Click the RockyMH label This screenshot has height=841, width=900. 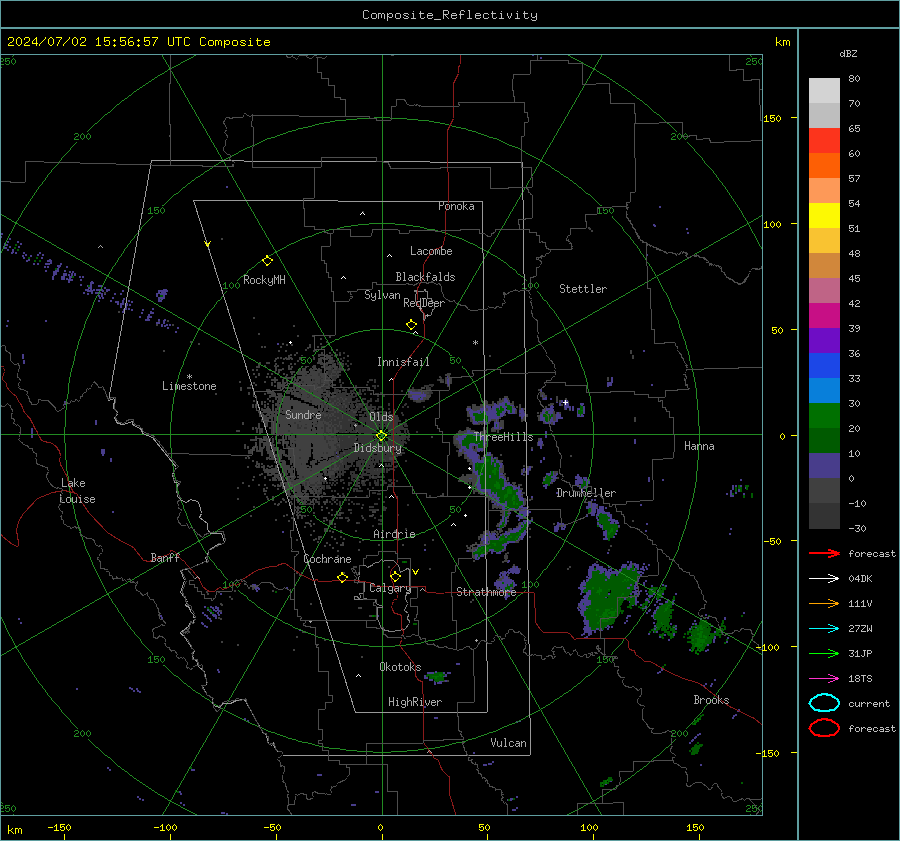[264, 280]
